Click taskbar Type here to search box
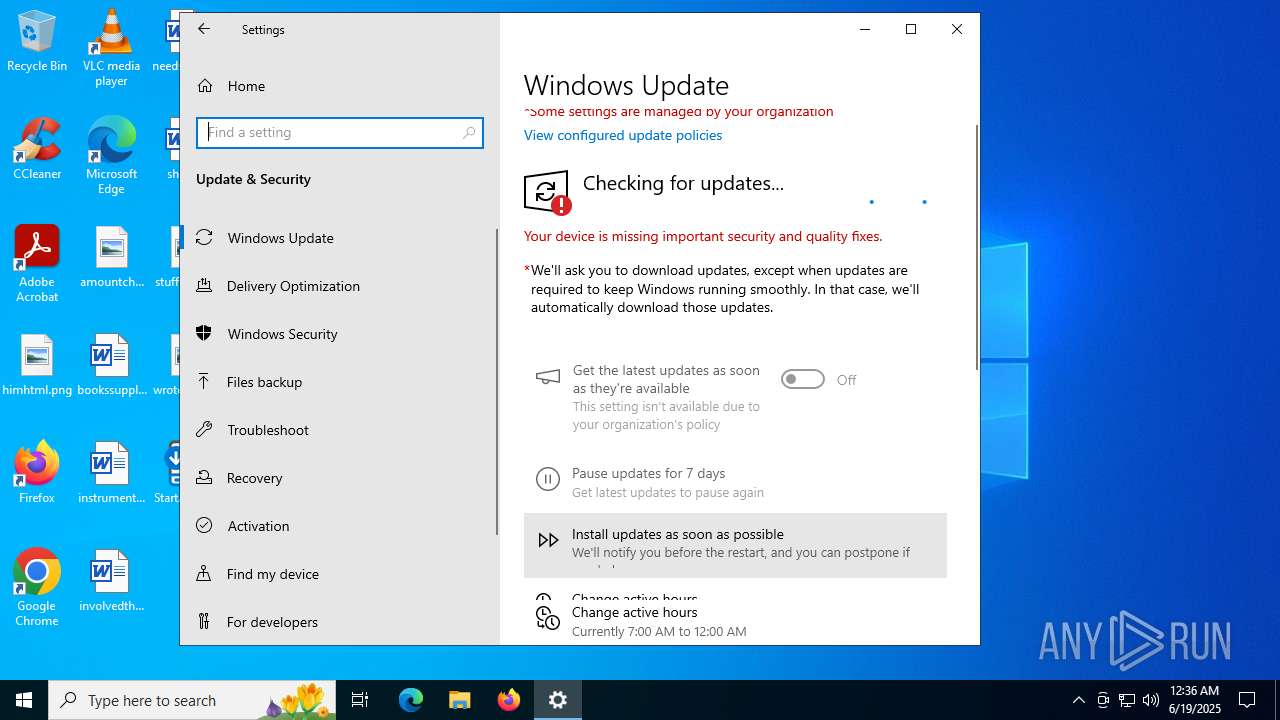Image resolution: width=1280 pixels, height=720 pixels. 193,700
